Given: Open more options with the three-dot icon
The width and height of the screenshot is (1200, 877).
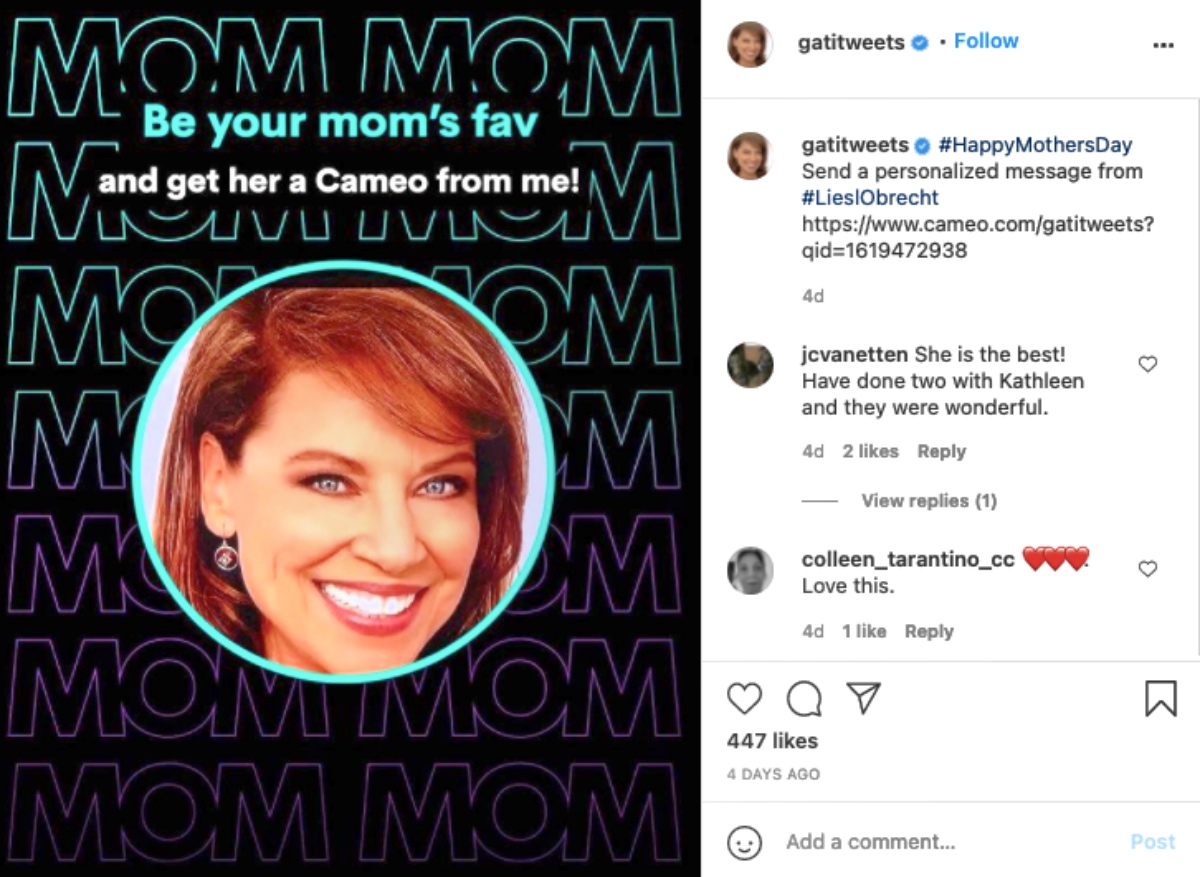Looking at the screenshot, I should click(1163, 44).
